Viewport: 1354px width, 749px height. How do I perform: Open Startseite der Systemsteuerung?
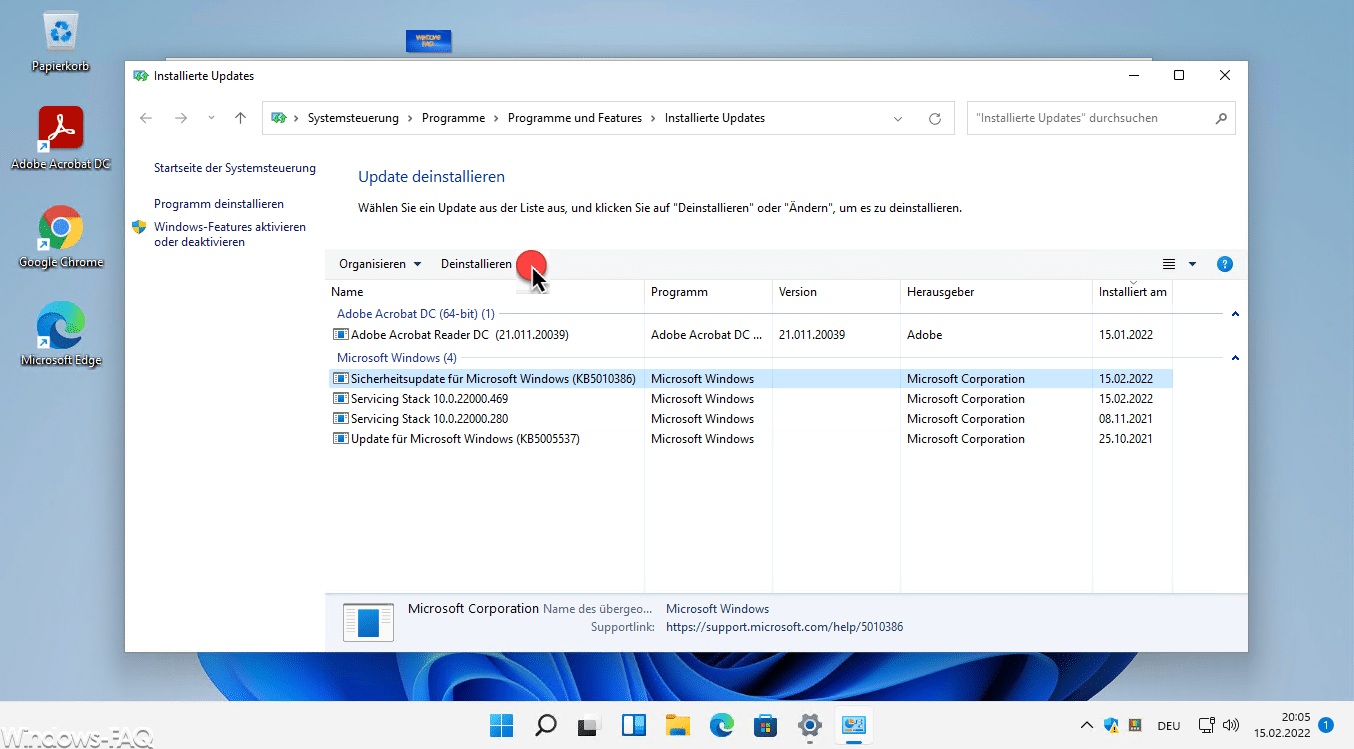235,168
